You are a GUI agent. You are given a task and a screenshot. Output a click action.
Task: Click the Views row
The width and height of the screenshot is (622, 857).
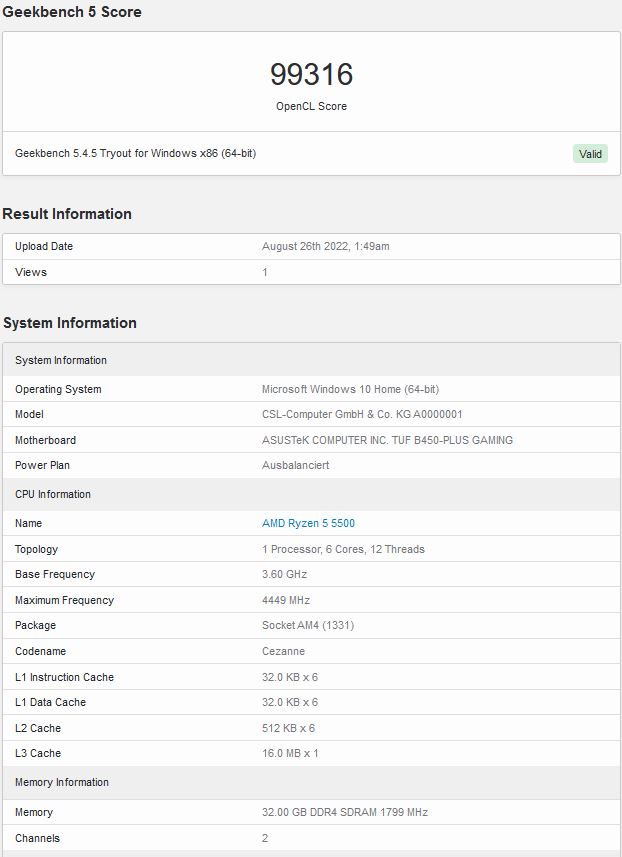[311, 272]
